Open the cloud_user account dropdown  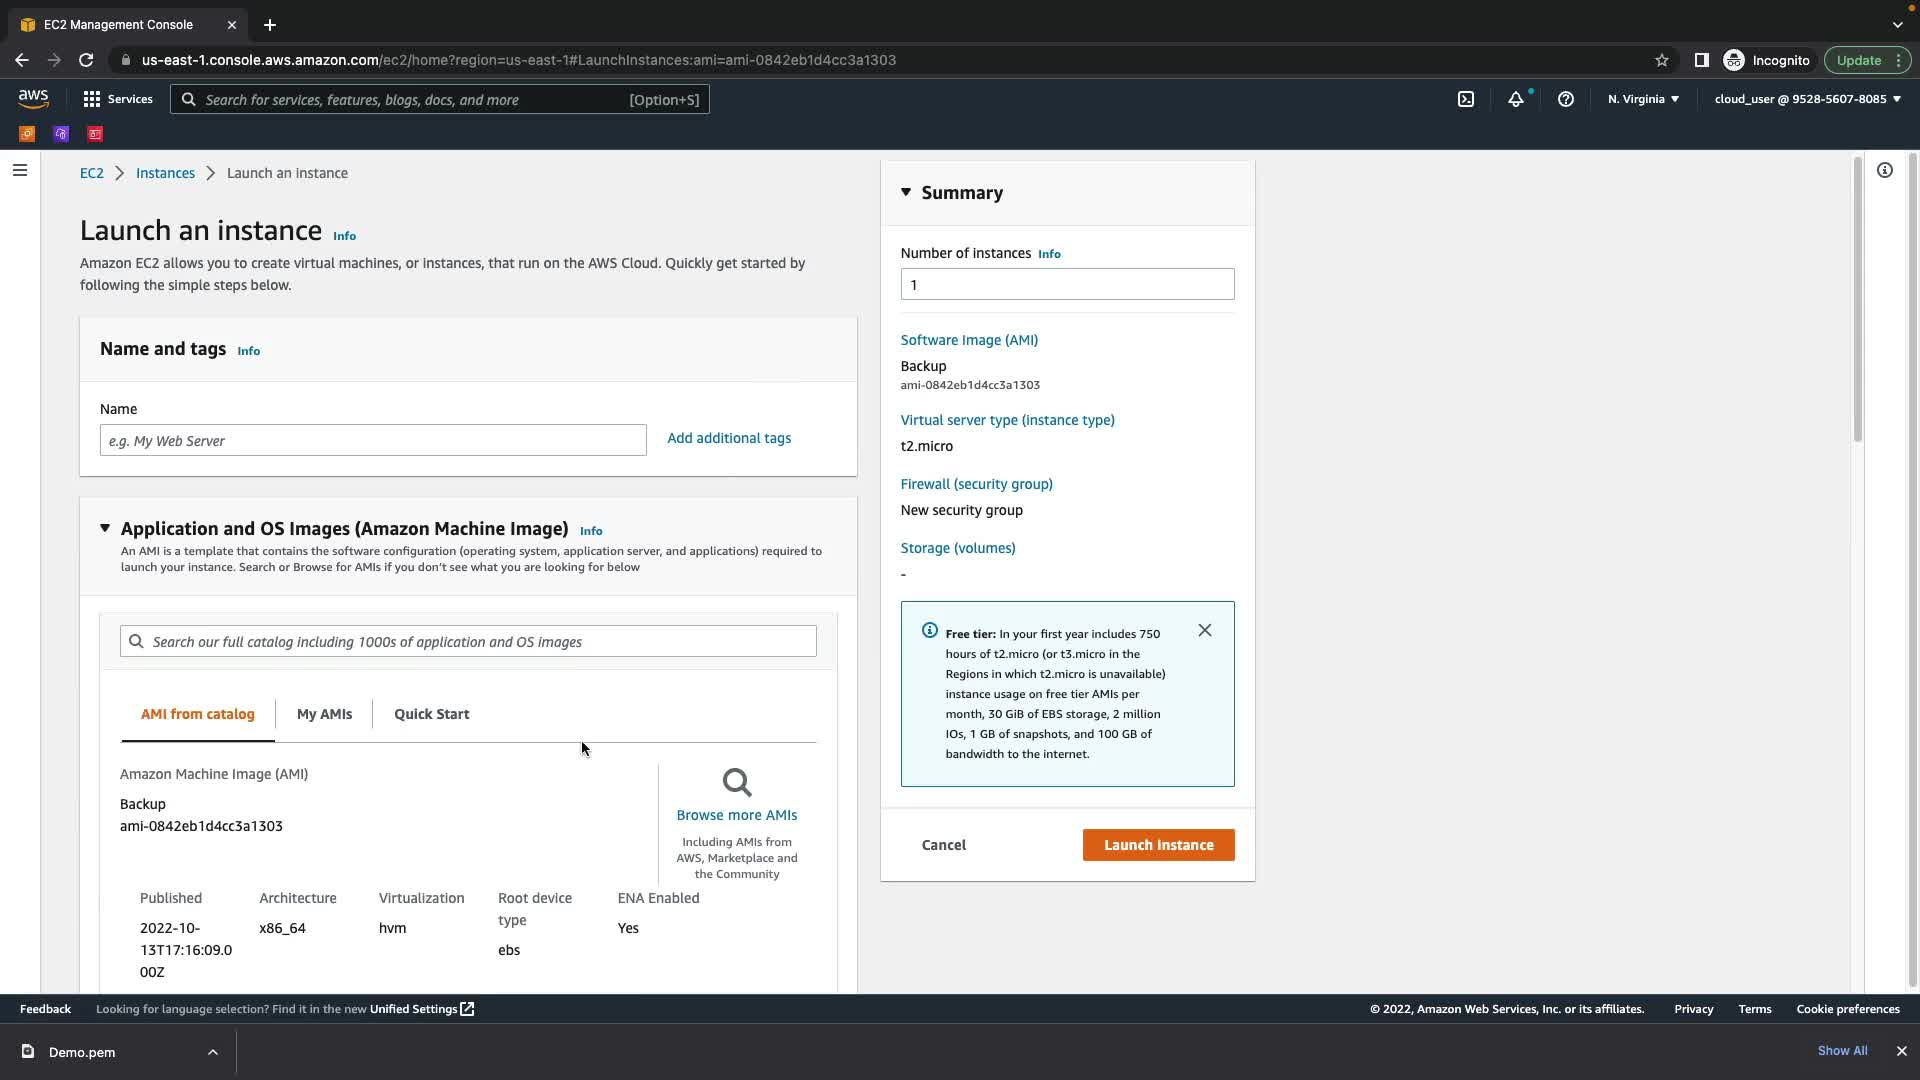click(x=1807, y=99)
